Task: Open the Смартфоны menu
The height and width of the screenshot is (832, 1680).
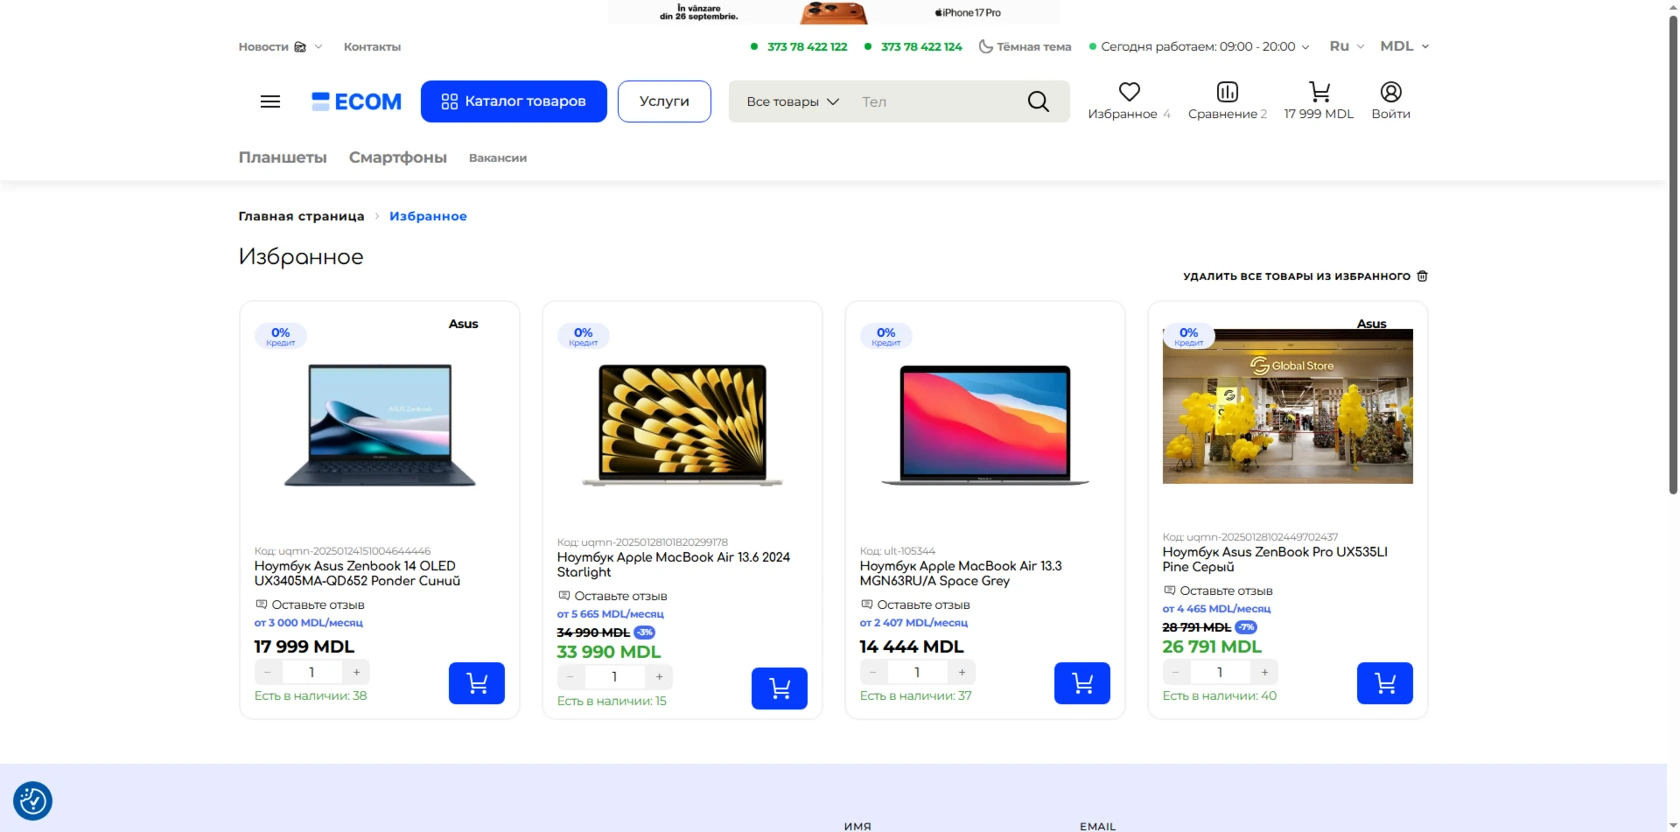Action: tap(398, 157)
